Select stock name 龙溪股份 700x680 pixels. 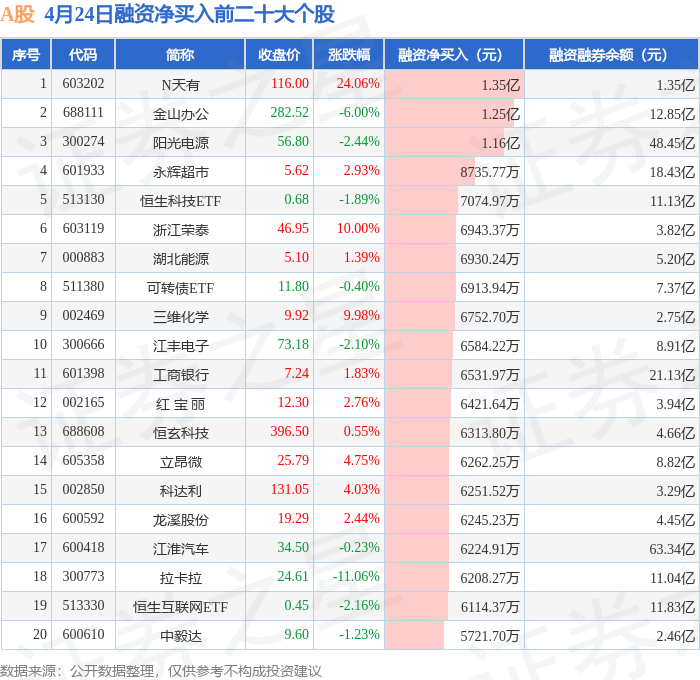click(x=180, y=520)
